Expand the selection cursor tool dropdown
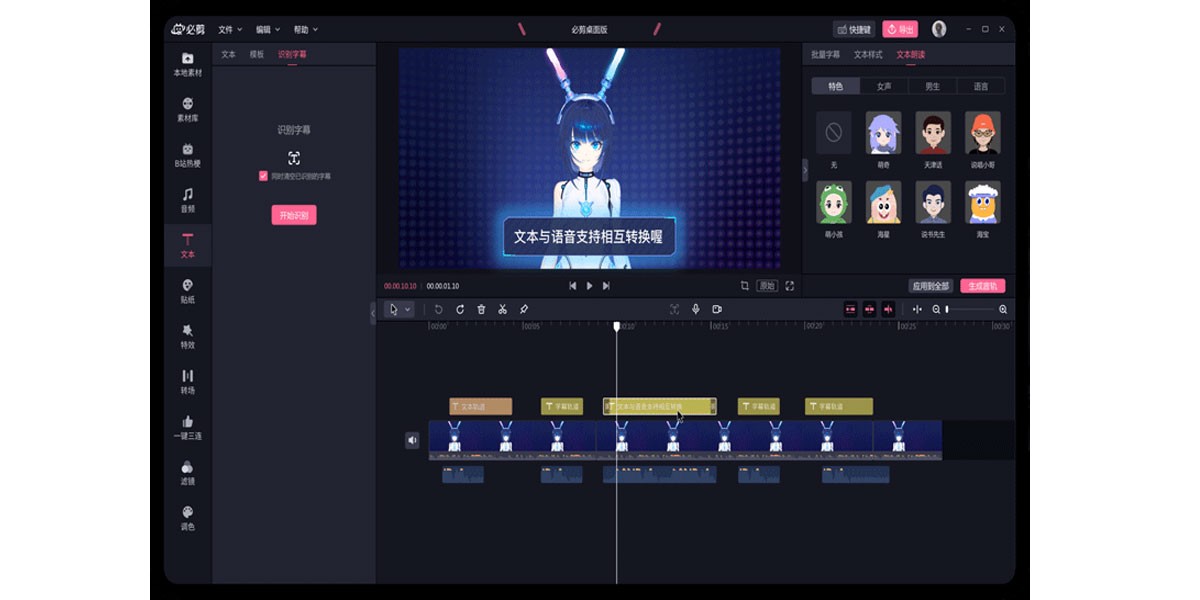 coord(407,310)
